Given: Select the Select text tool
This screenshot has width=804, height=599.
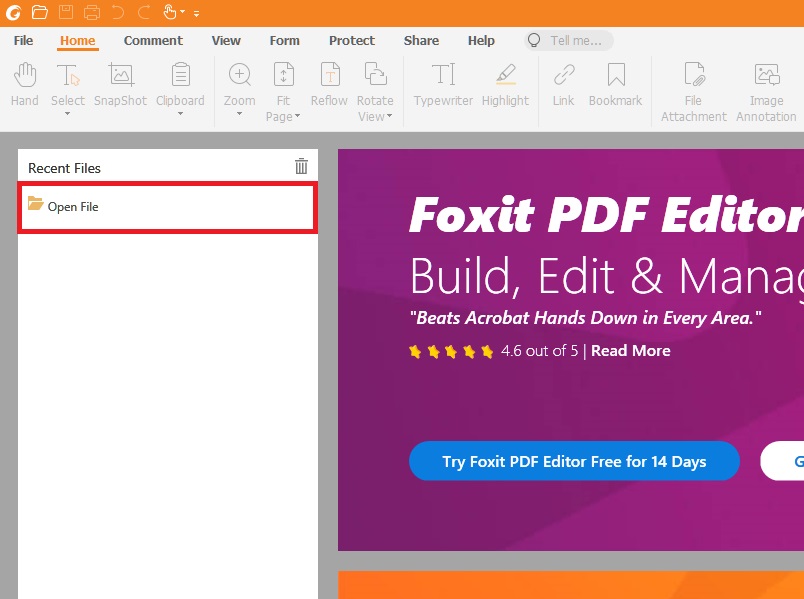Looking at the screenshot, I should [x=68, y=85].
